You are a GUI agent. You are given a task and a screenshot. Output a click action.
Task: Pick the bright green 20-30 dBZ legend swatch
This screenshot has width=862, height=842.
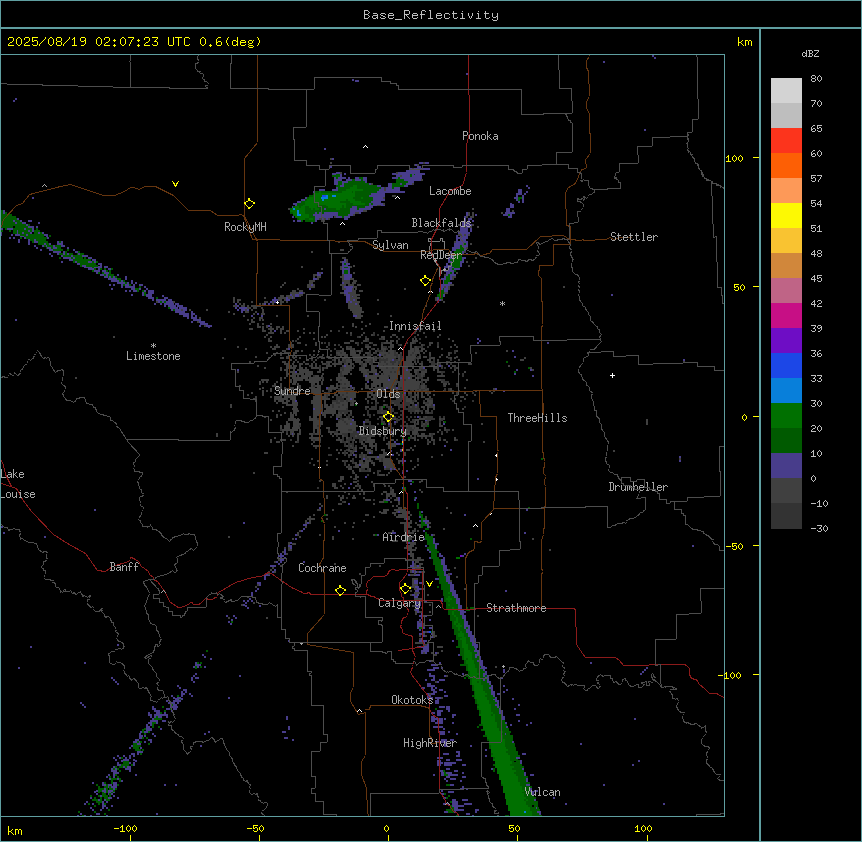coord(786,416)
